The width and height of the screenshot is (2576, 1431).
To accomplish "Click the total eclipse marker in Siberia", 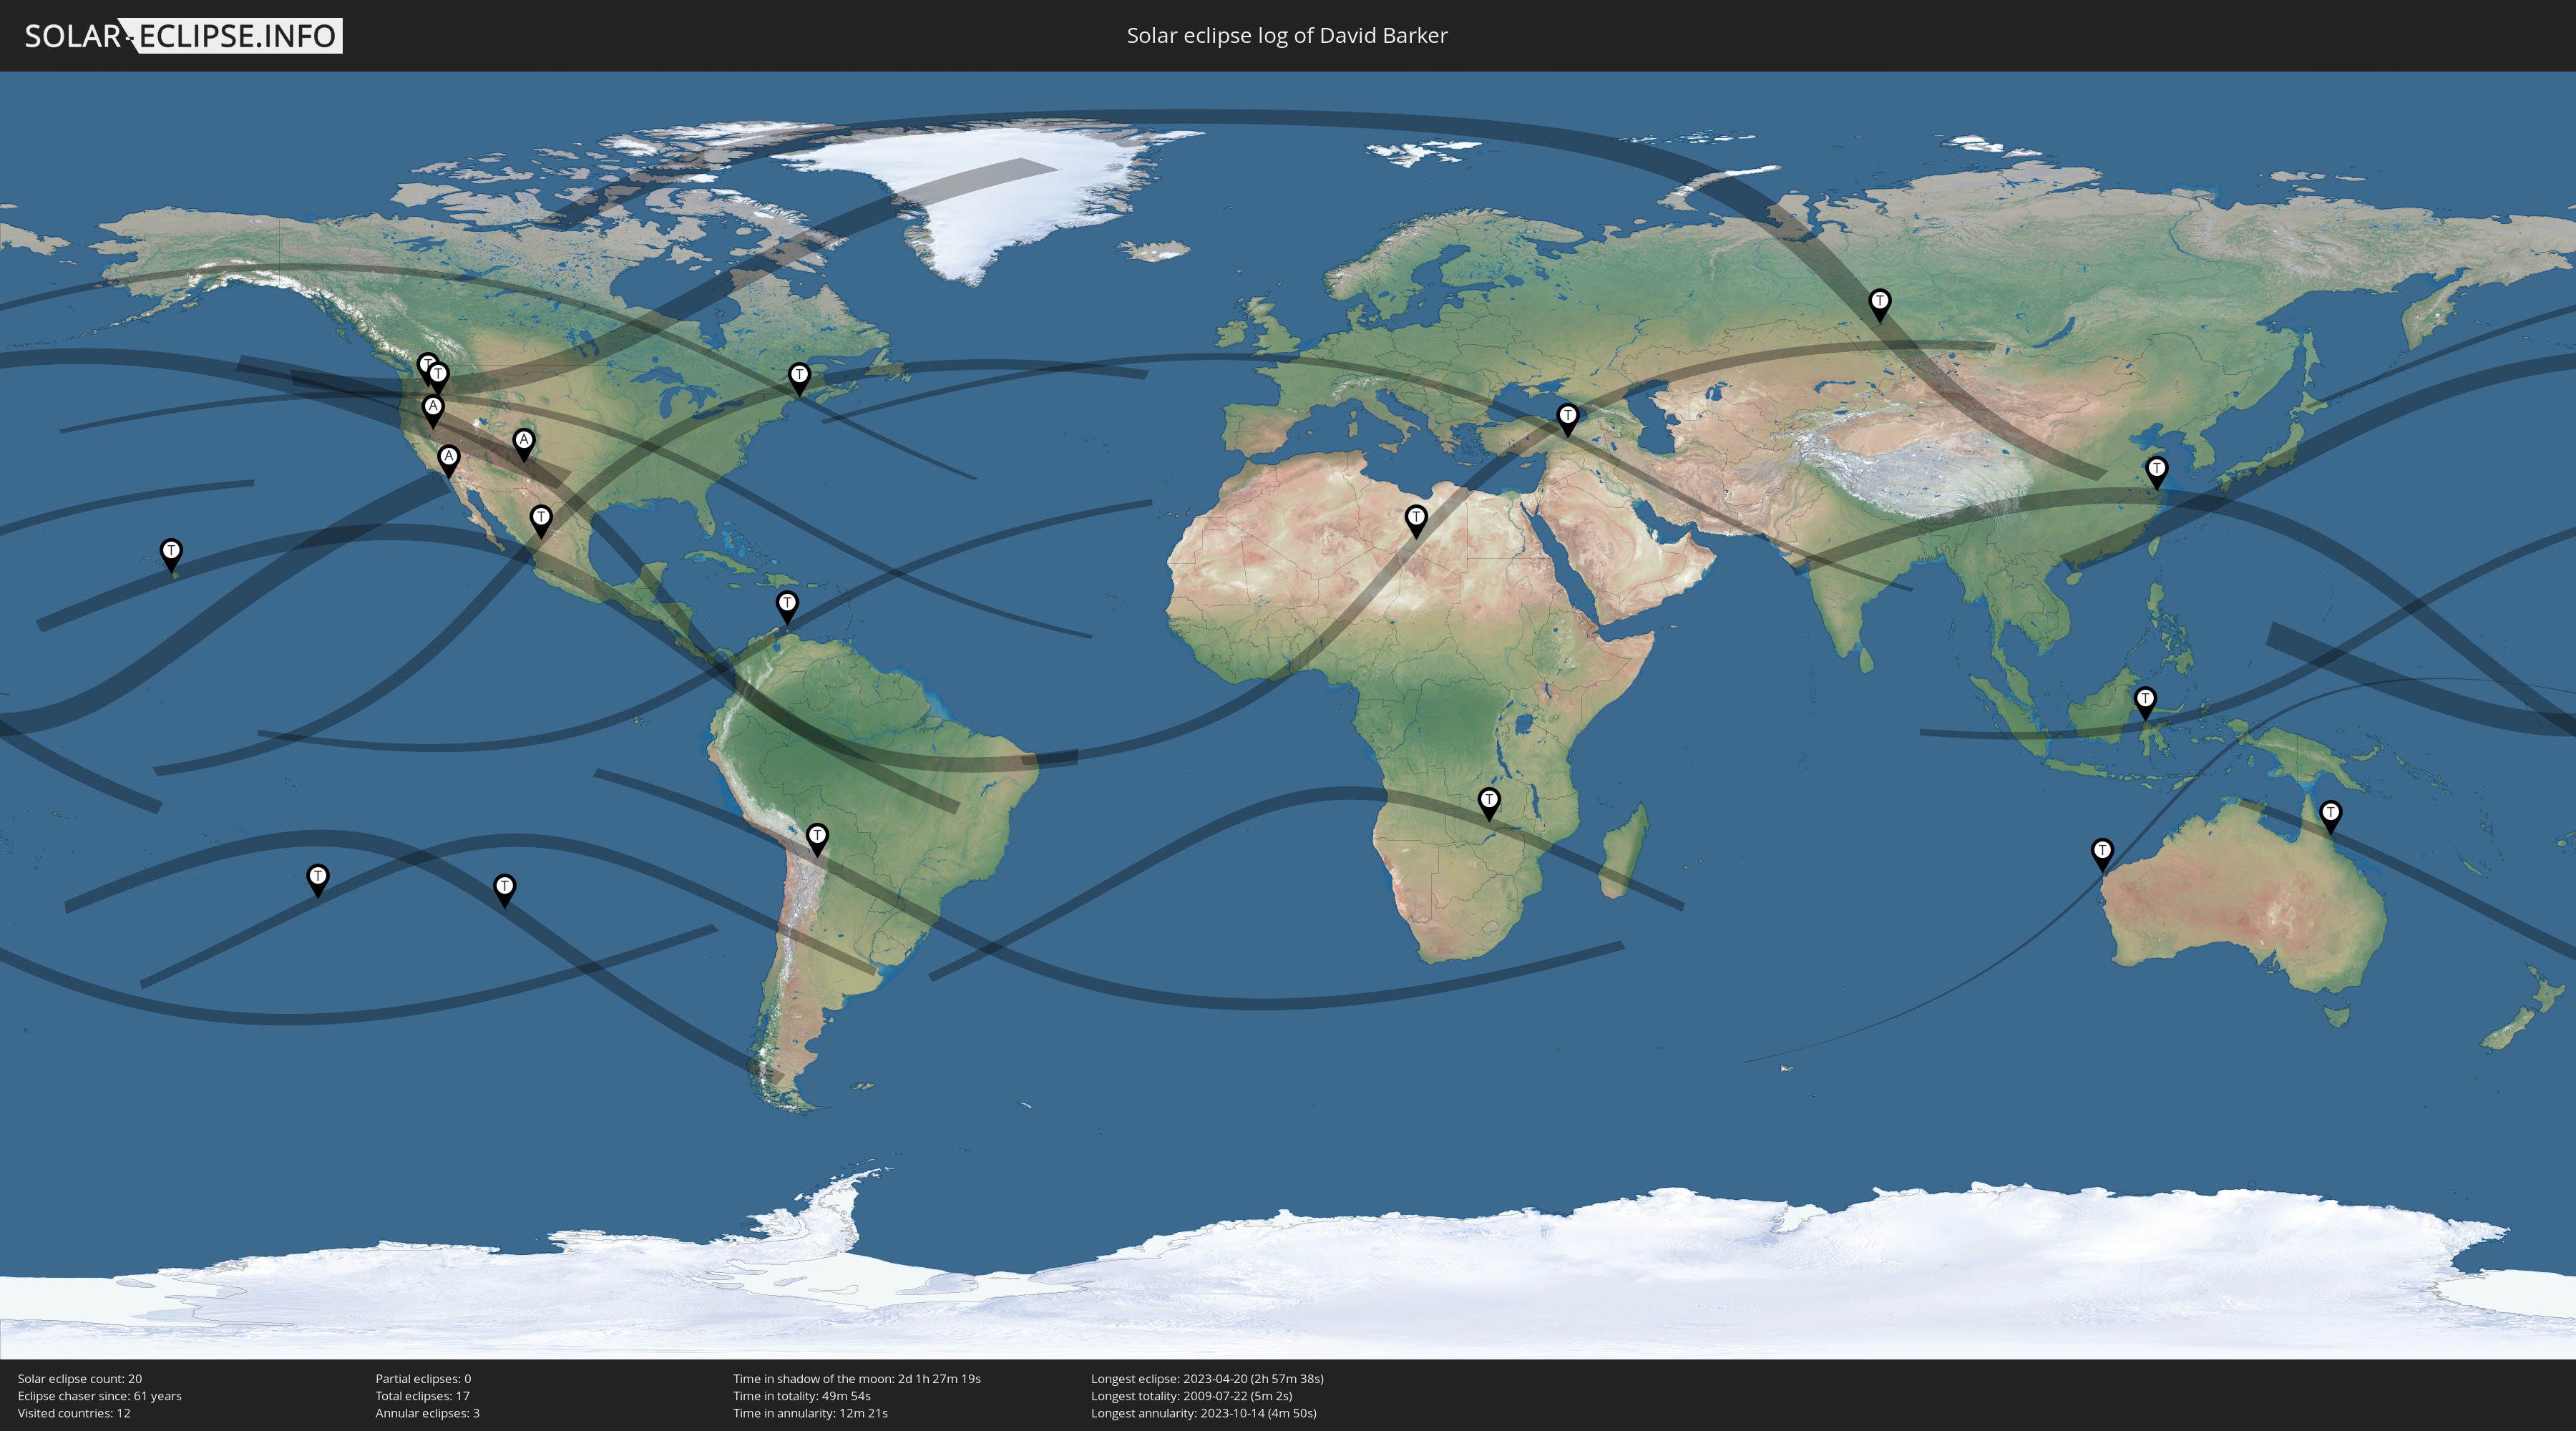I will click(x=1880, y=303).
